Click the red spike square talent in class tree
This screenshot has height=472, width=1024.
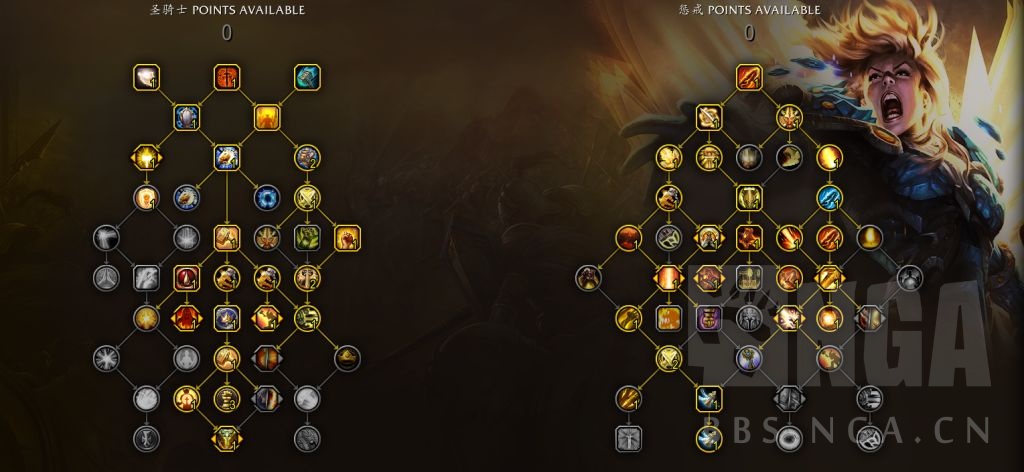[187, 278]
